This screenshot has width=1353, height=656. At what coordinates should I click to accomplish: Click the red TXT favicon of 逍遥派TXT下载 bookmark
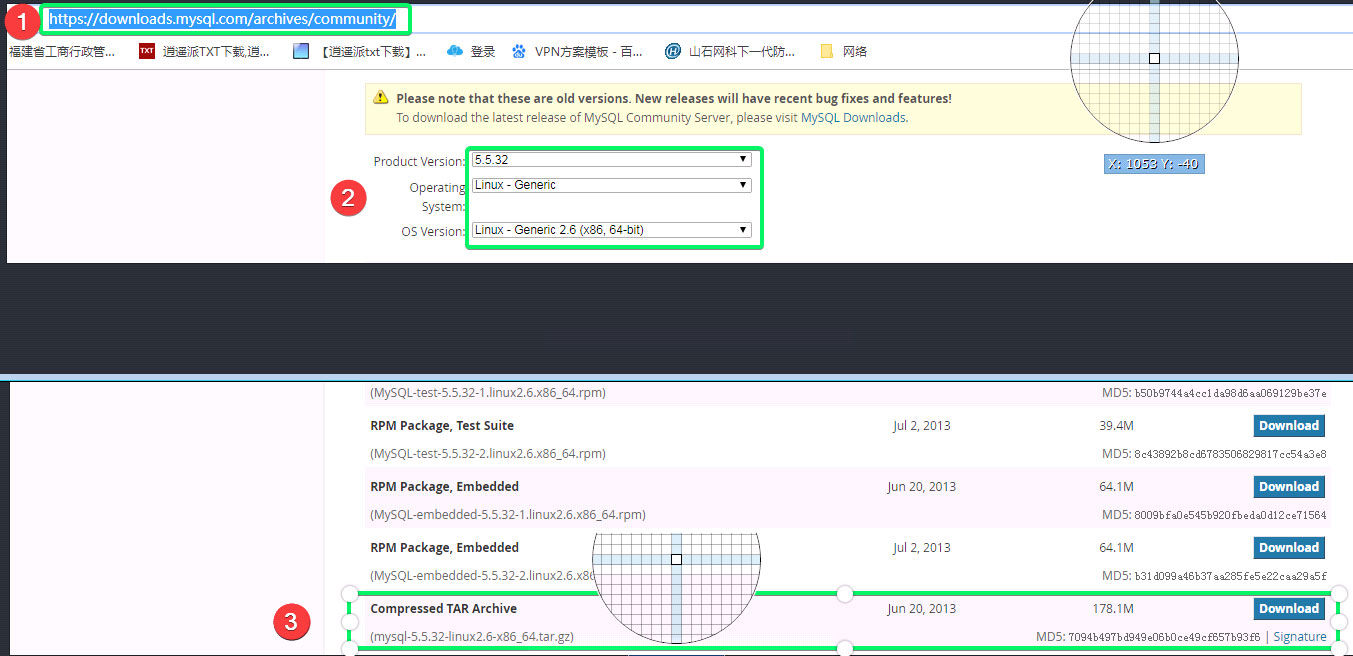(x=147, y=51)
